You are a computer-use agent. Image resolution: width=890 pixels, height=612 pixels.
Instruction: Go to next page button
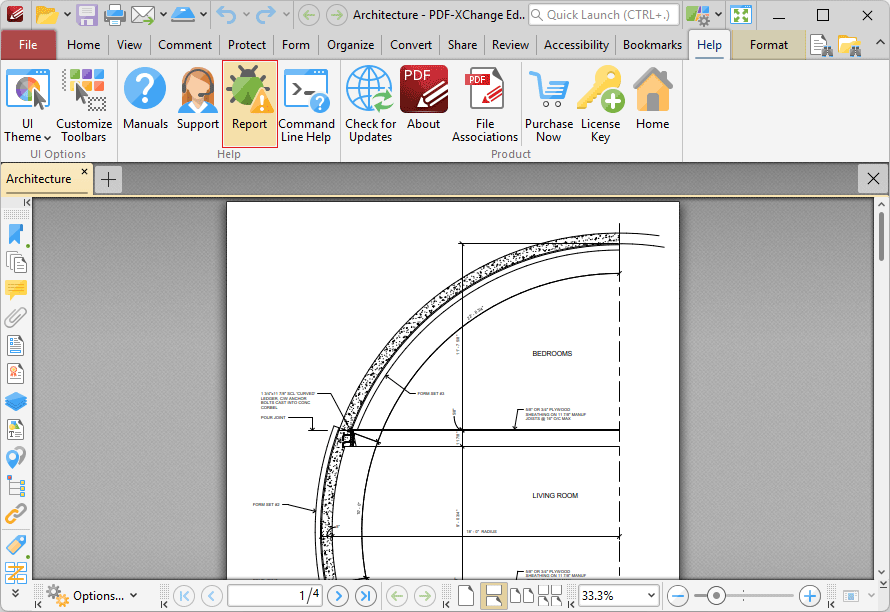click(x=338, y=596)
